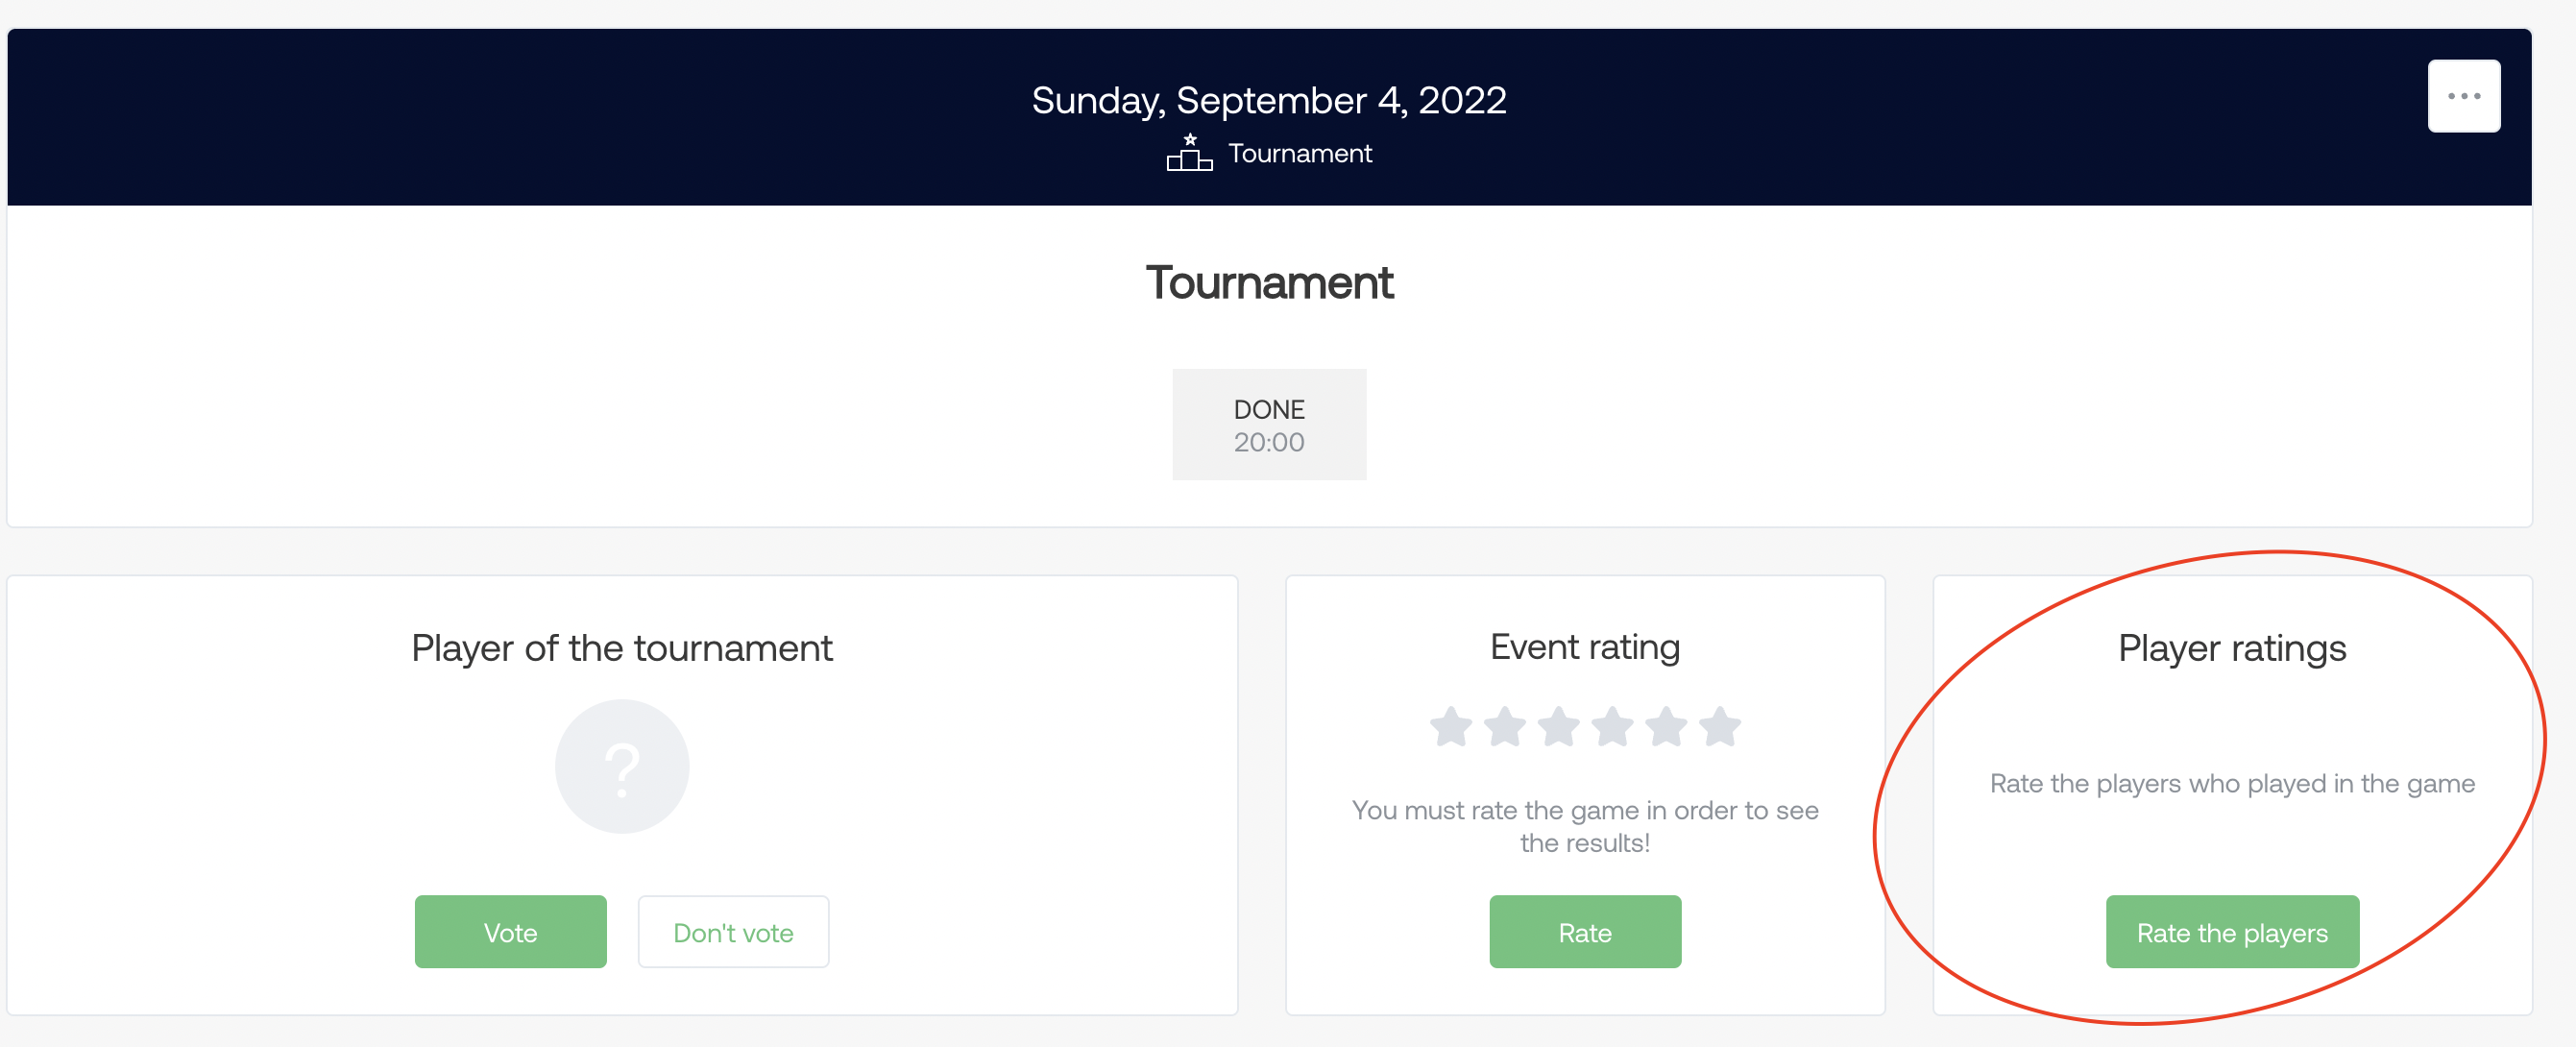The height and width of the screenshot is (1047, 2576).
Task: Click the Sunday, September 4, 2022 date header
Action: pos(1269,100)
